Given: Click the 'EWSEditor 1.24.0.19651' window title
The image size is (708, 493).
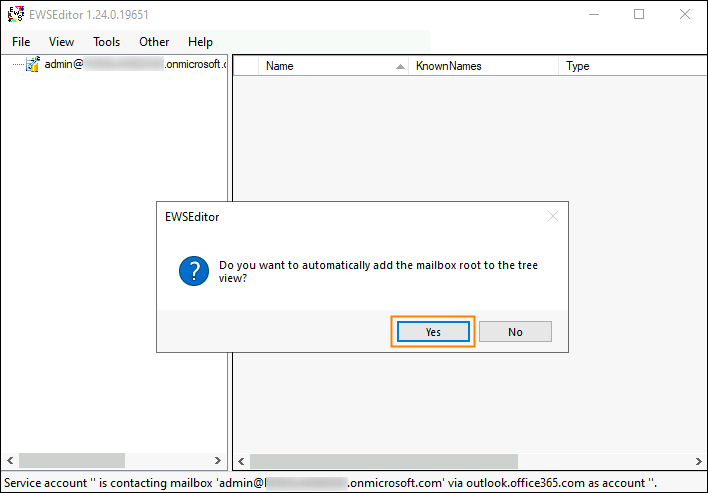Looking at the screenshot, I should click(89, 14).
